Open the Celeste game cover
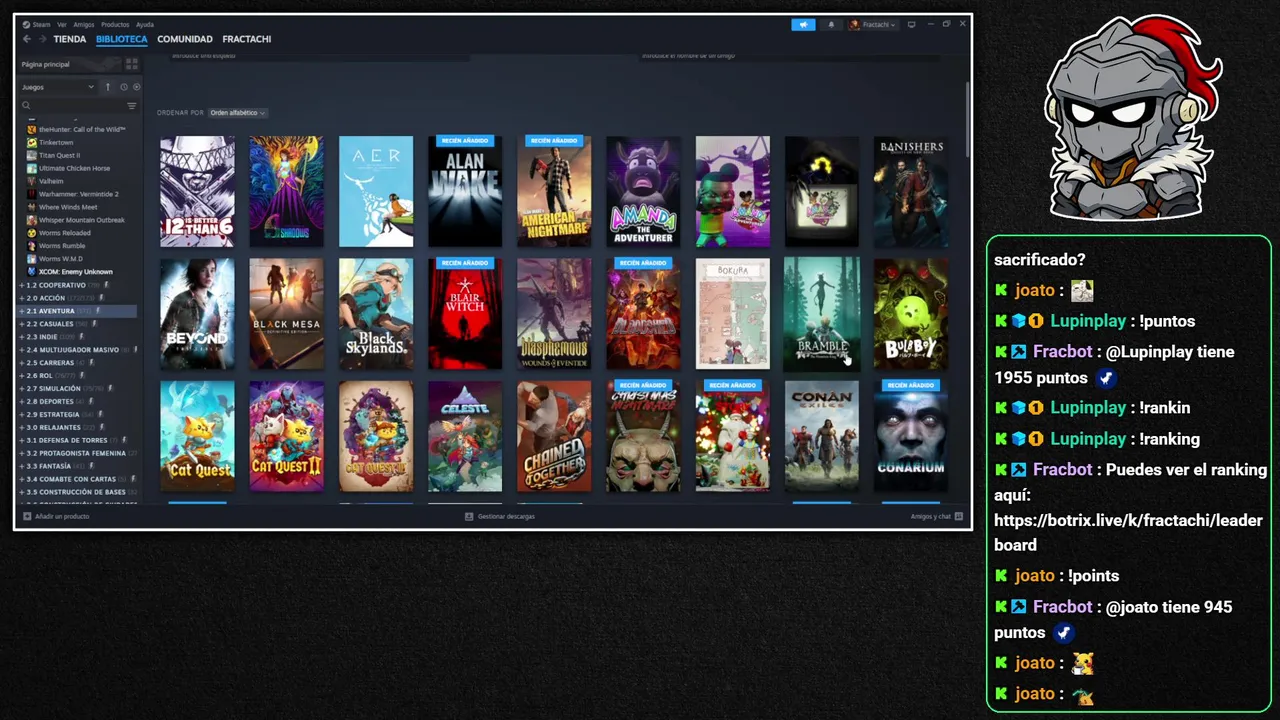The image size is (1280, 720). click(x=465, y=436)
